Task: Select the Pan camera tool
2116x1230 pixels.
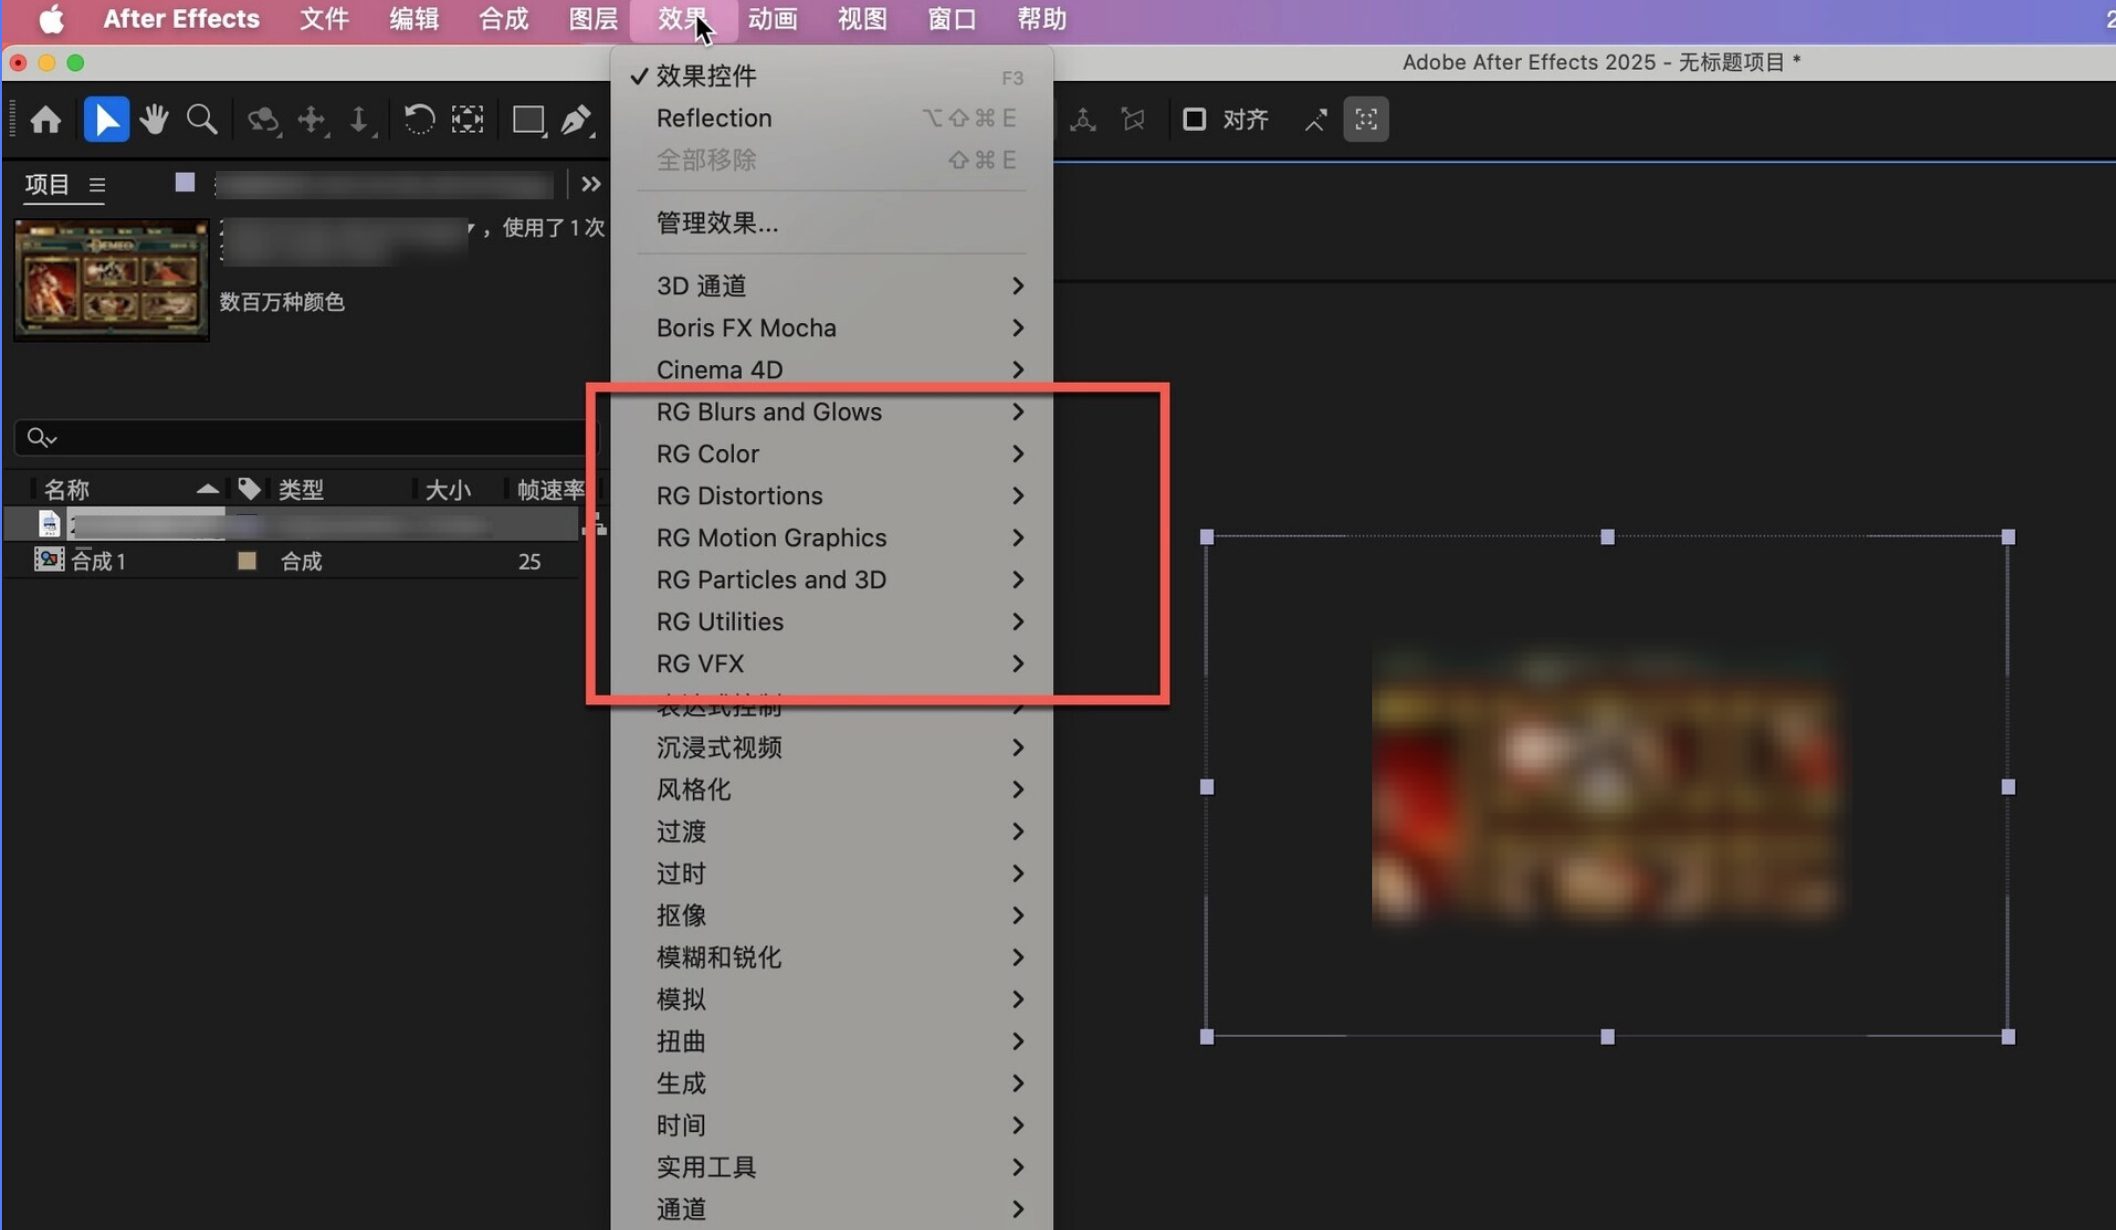Action: pos(312,120)
